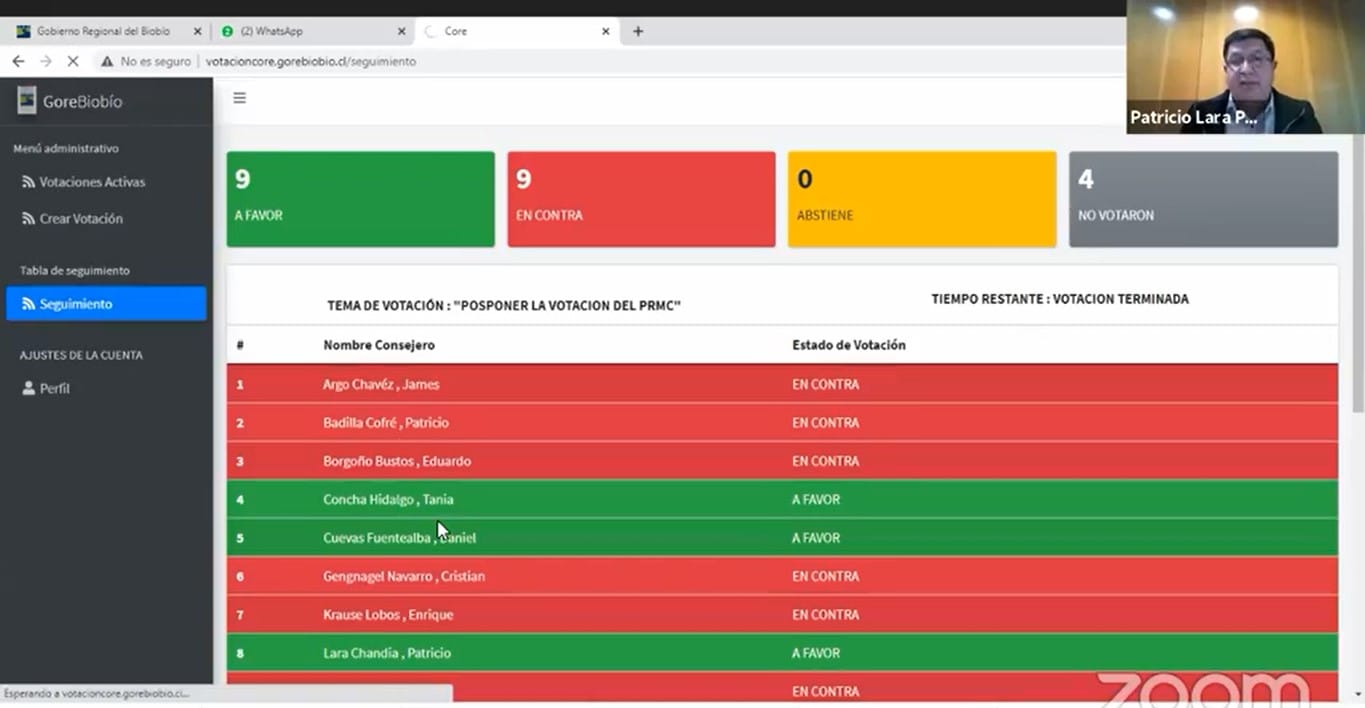The image size is (1365, 708).
Task: Switch to the WhatsApp browser tab
Action: (x=312, y=31)
